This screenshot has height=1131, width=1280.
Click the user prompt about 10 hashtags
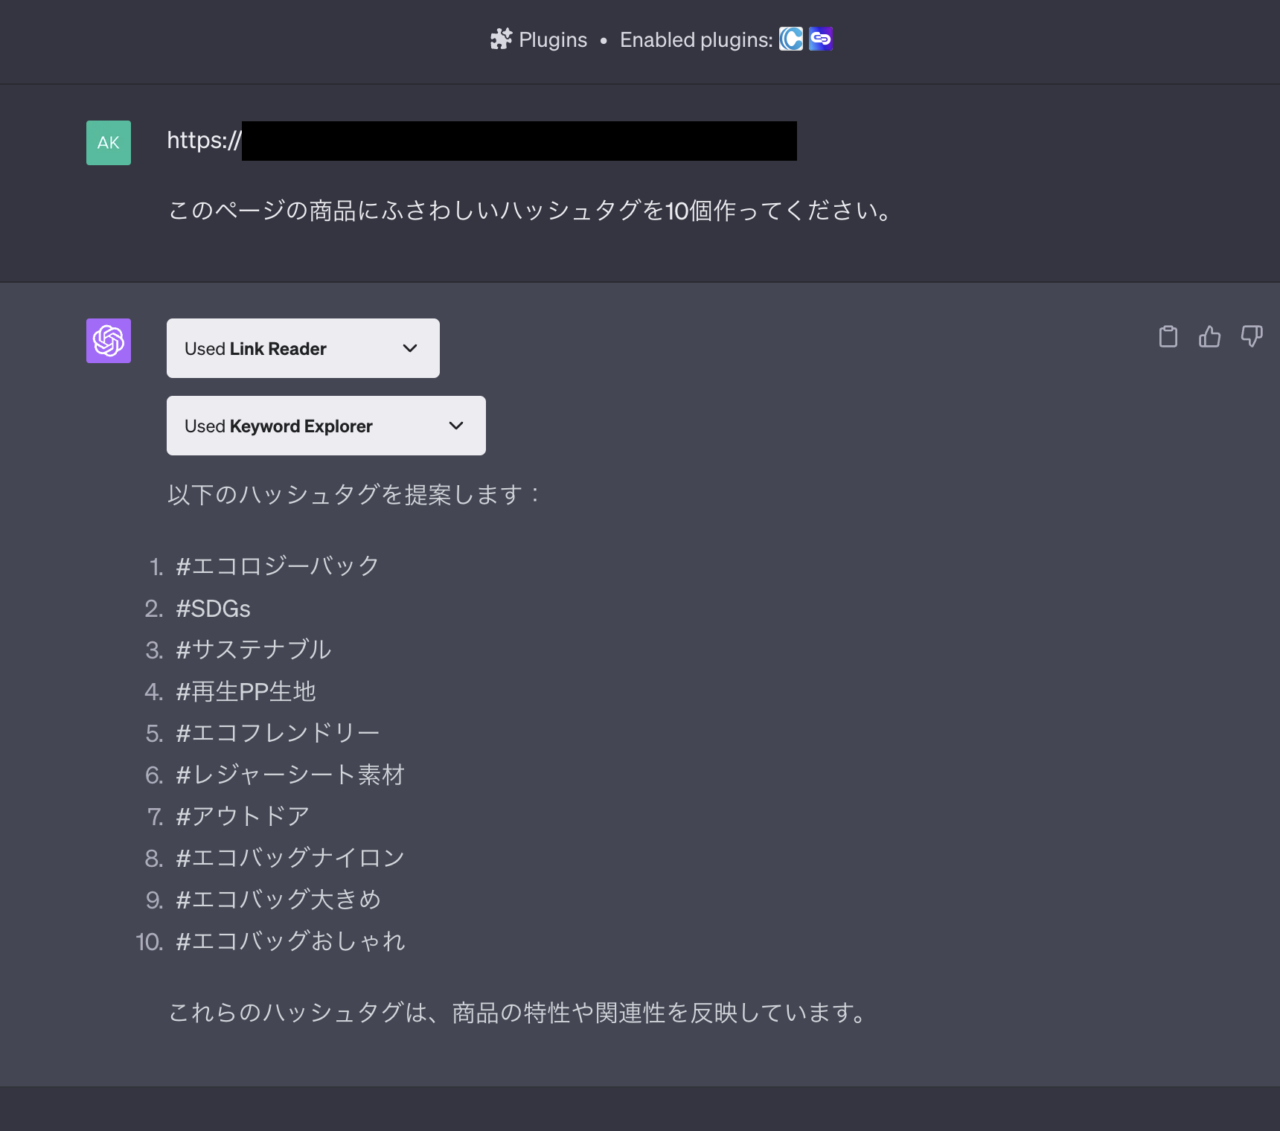point(530,211)
